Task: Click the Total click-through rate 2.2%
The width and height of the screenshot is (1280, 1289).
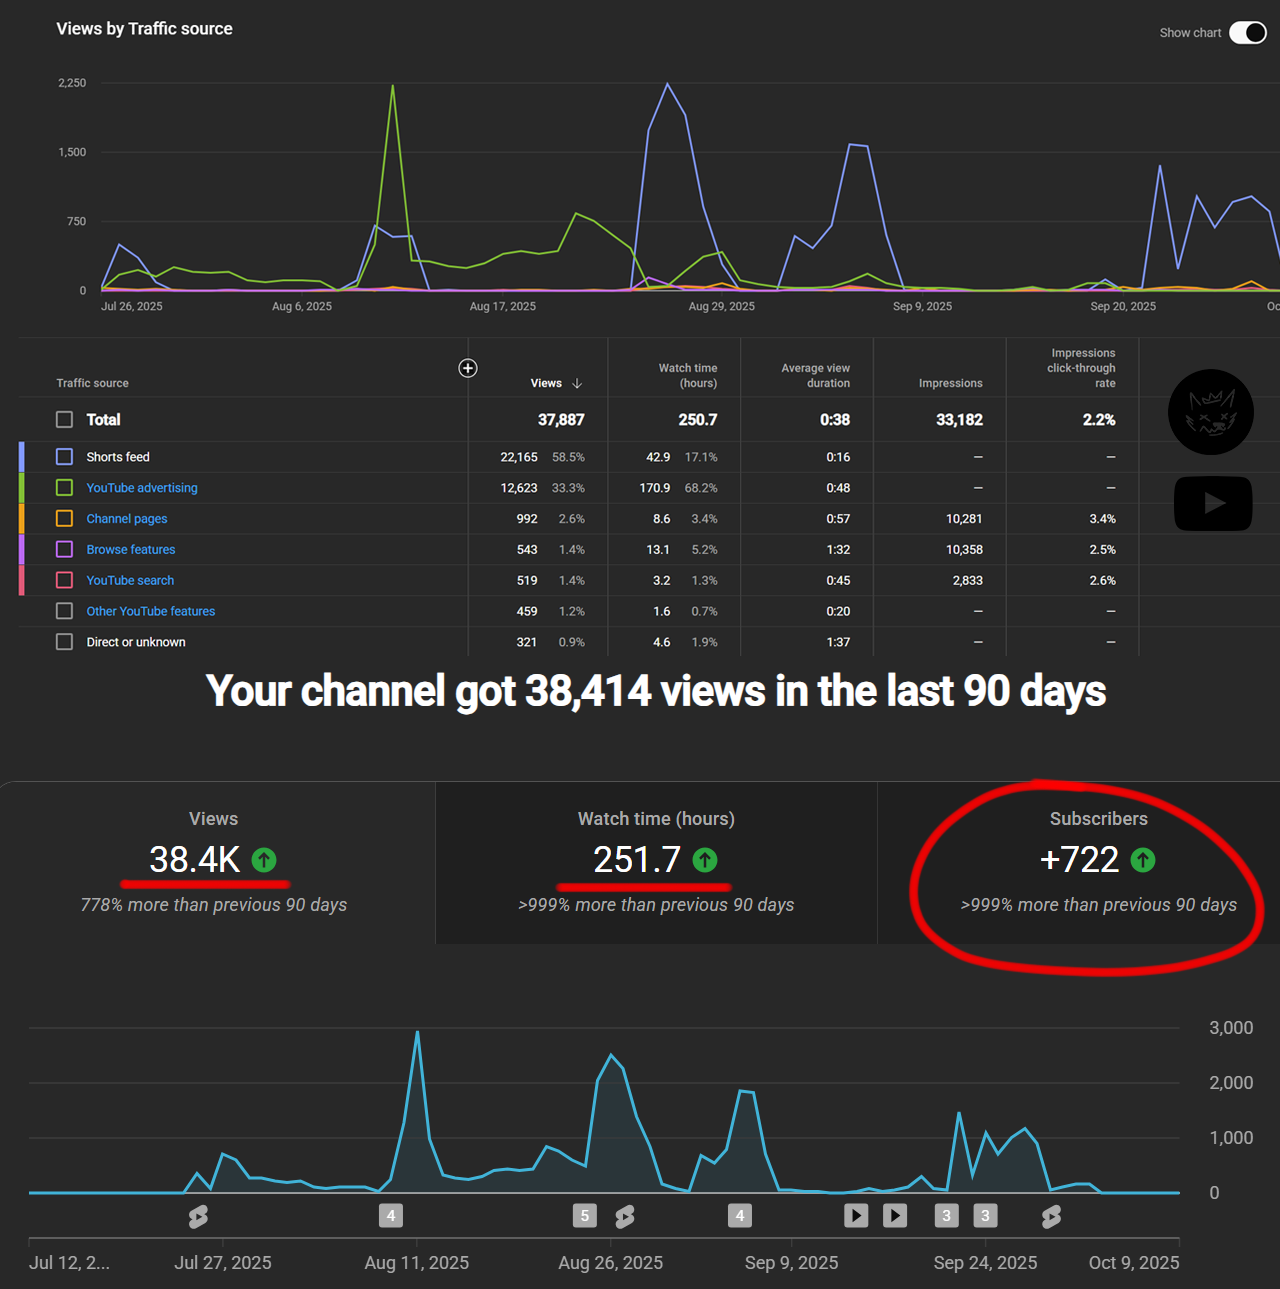Action: click(x=1099, y=420)
